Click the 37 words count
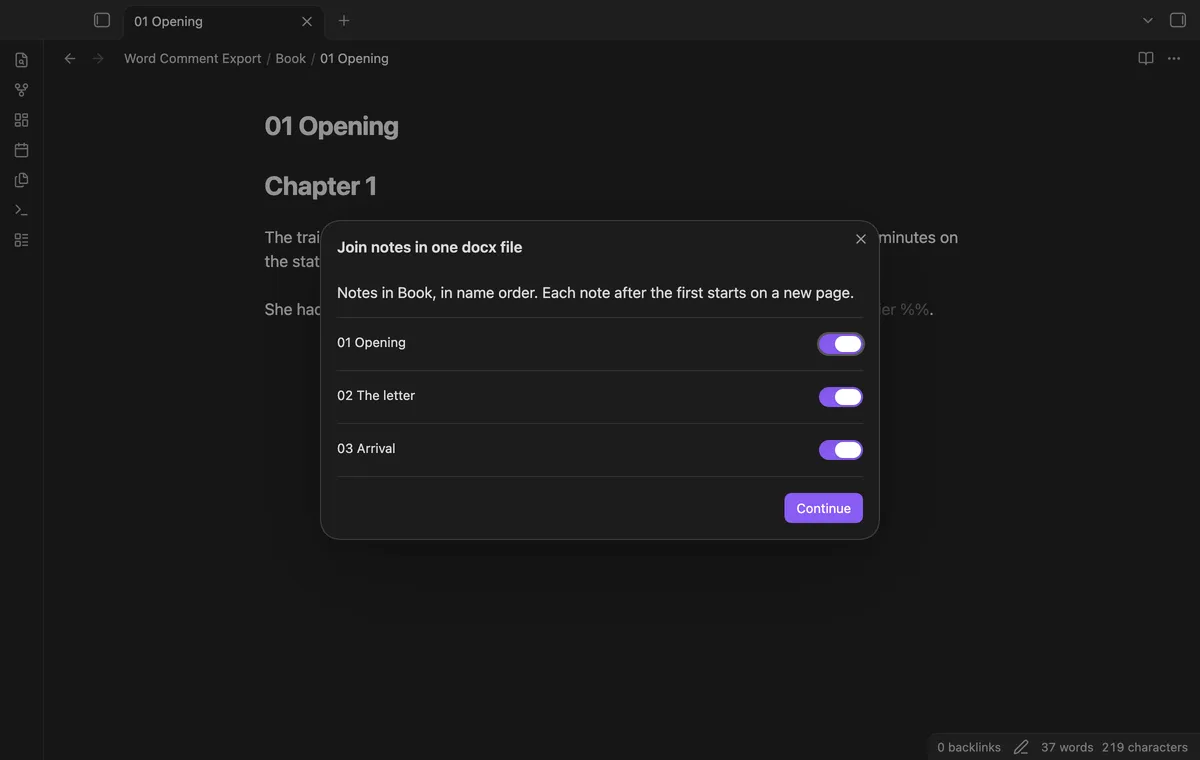 pyautogui.click(x=1067, y=747)
